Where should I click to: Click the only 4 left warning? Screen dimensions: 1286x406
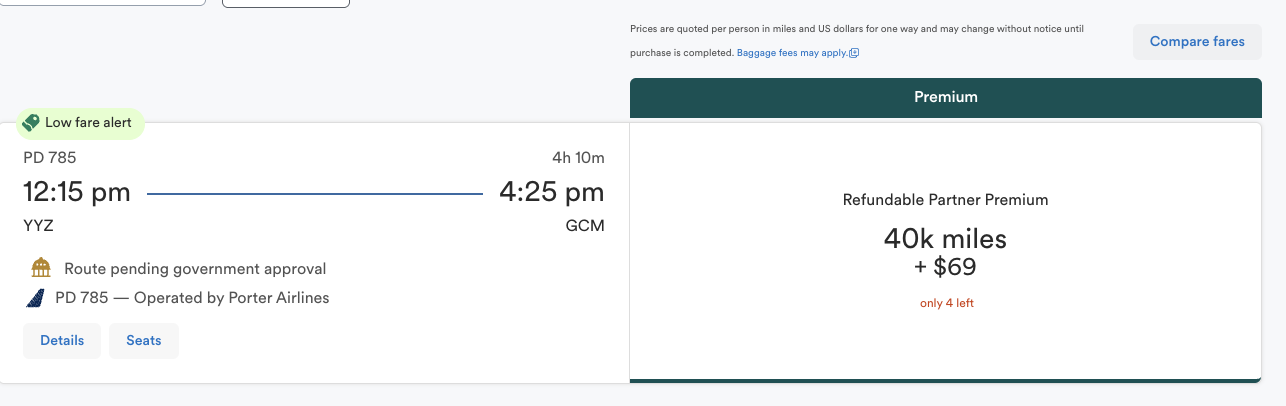946,303
